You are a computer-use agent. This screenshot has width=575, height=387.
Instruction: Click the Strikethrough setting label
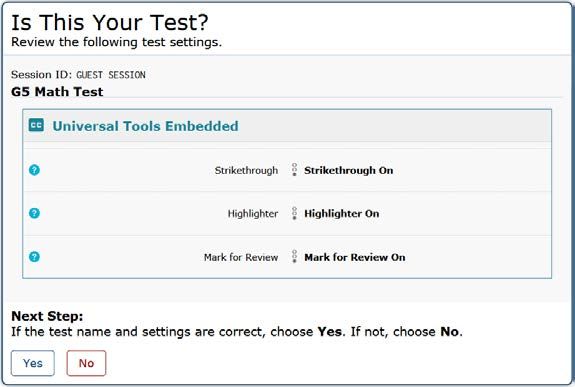pos(246,171)
